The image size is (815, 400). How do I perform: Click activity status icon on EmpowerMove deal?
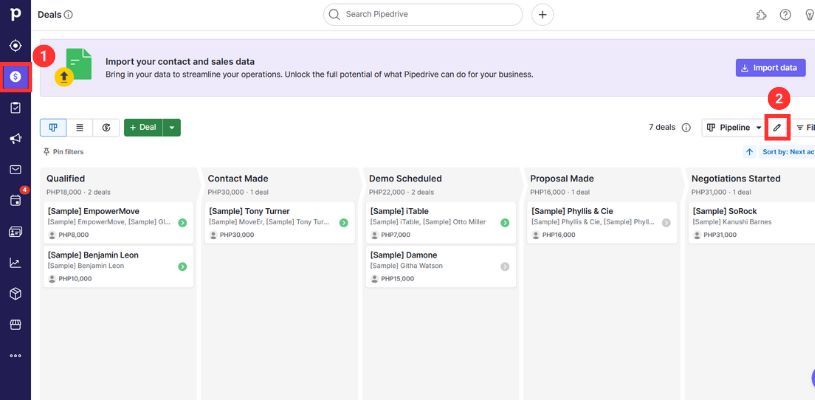point(182,223)
